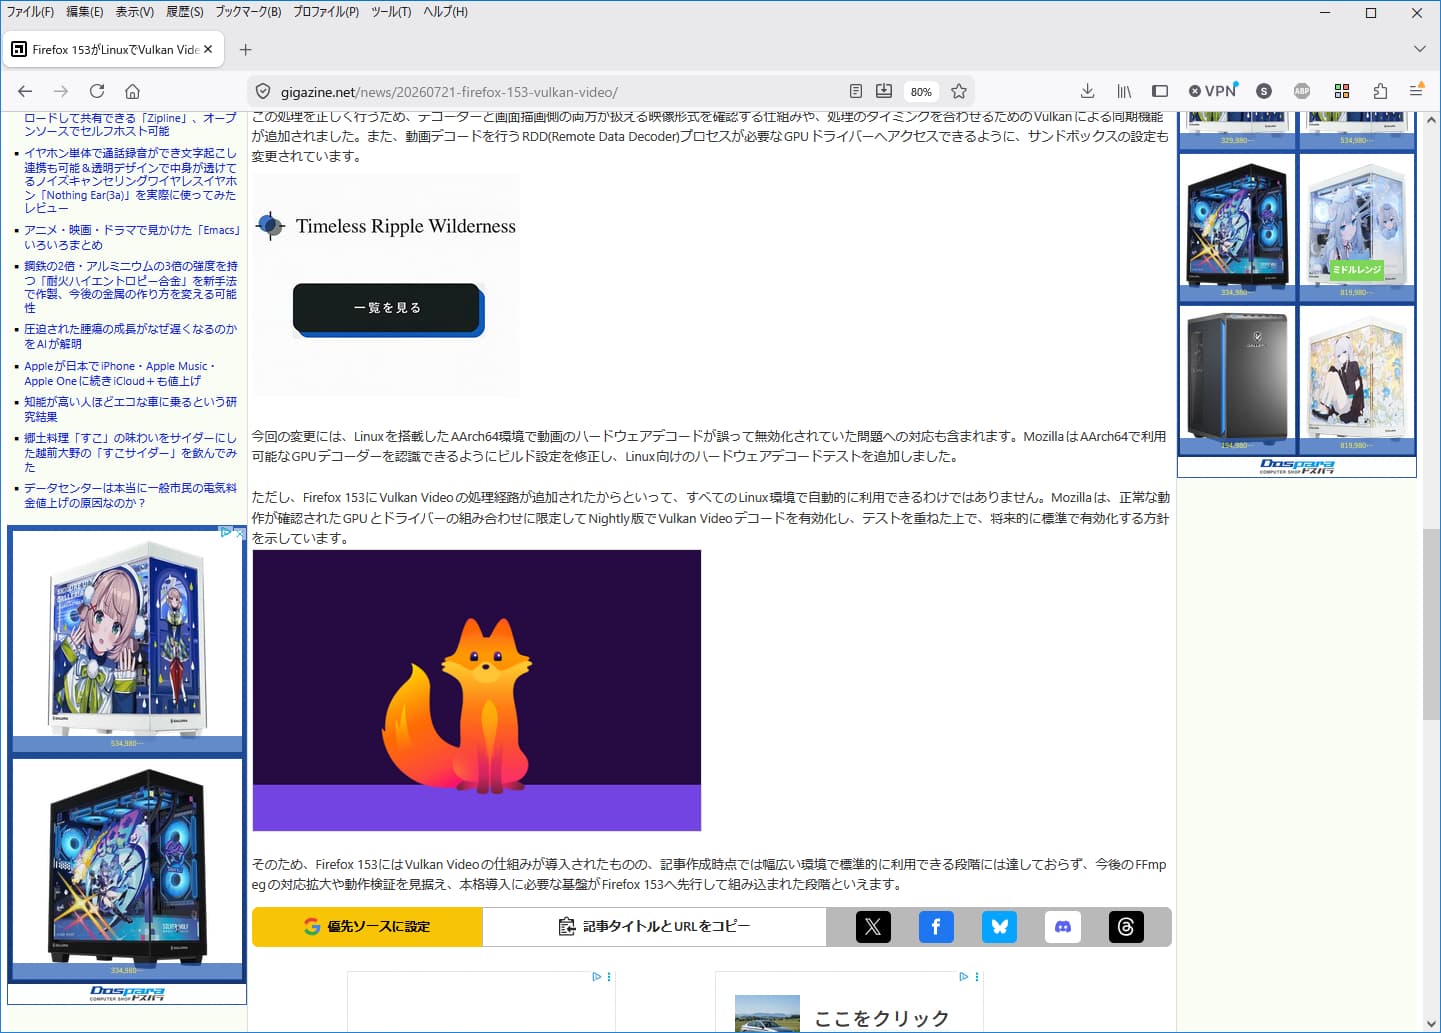Click the scrollbar down arrow
This screenshot has width=1441, height=1033.
[1431, 1023]
